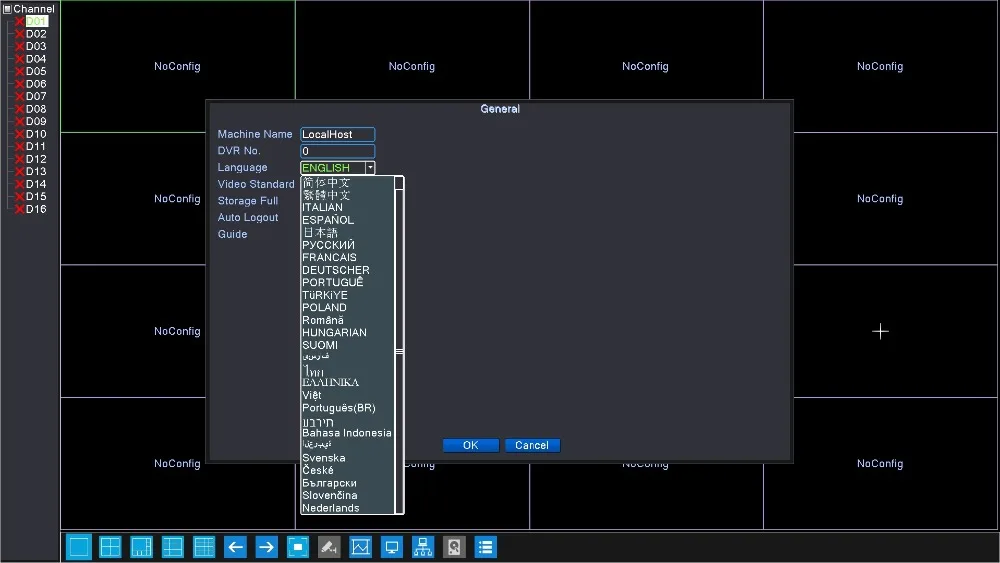Select SUOMI language option

tap(320, 345)
